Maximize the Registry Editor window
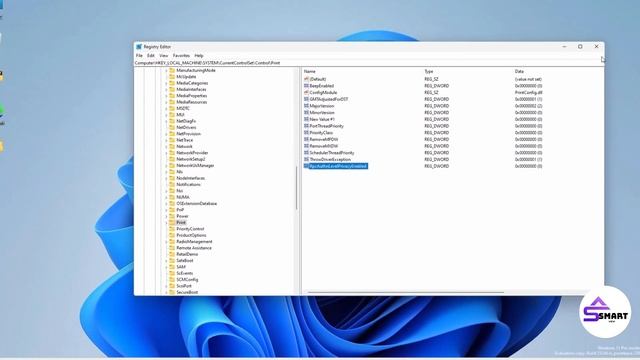This screenshot has width=640, height=360. 580,47
